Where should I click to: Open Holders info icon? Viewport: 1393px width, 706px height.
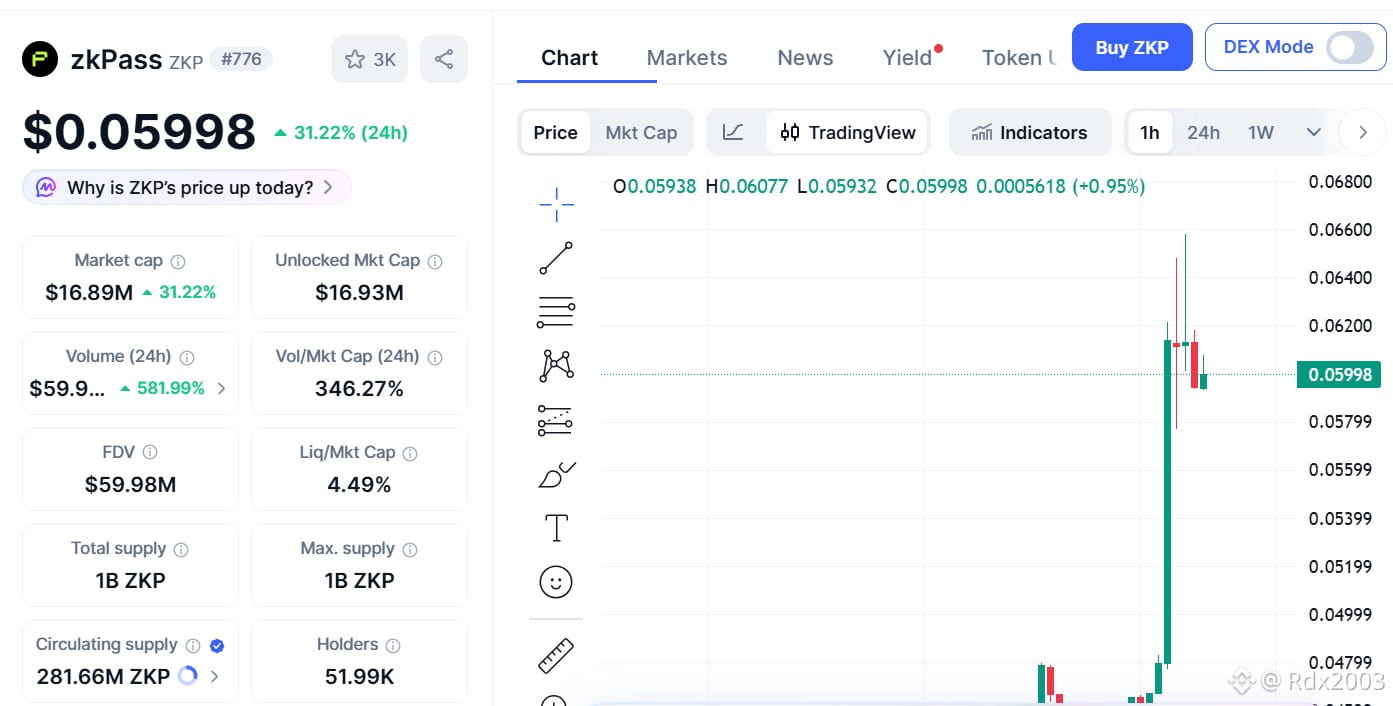393,646
